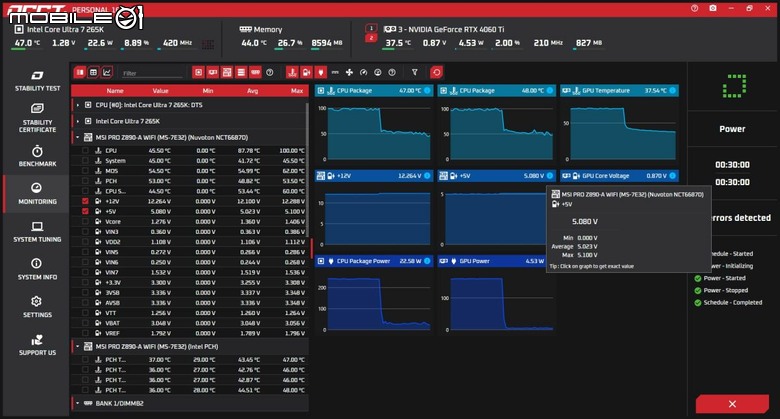
Task: Select GPU number 1 selector
Action: click(x=371, y=28)
